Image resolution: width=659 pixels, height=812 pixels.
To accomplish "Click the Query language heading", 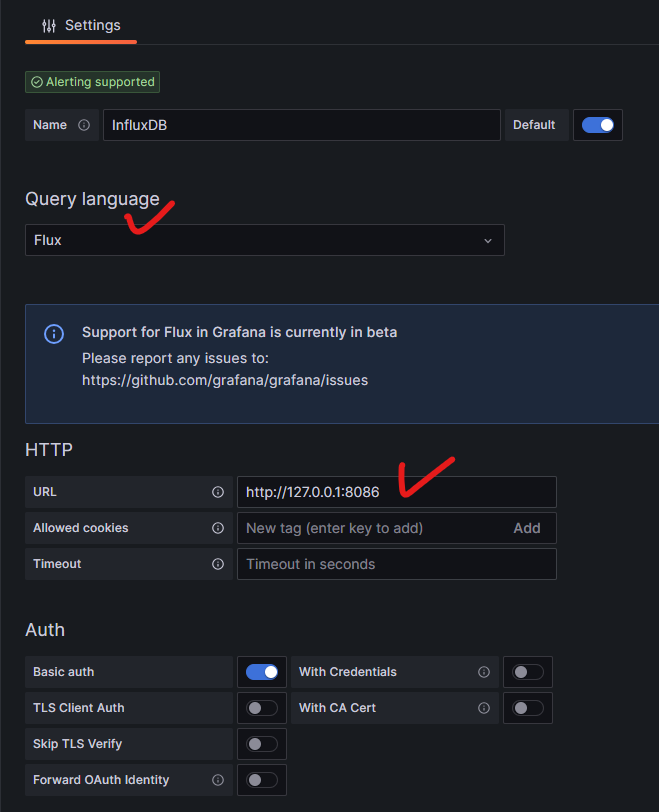I will (92, 199).
